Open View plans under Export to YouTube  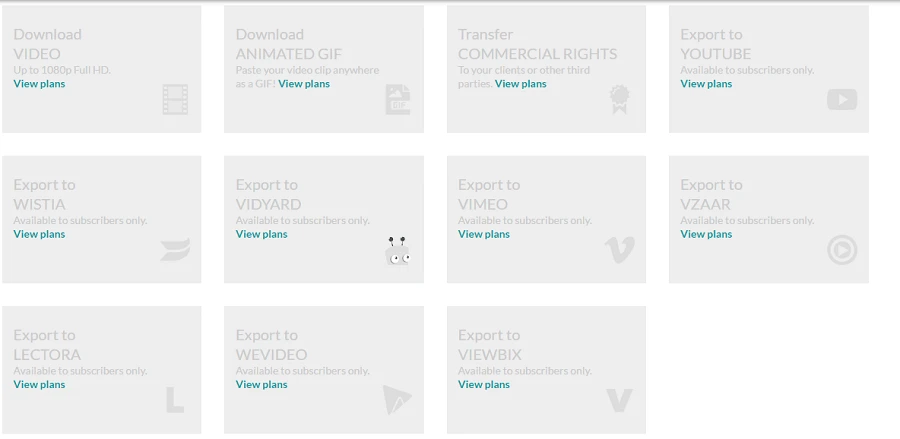(x=706, y=84)
